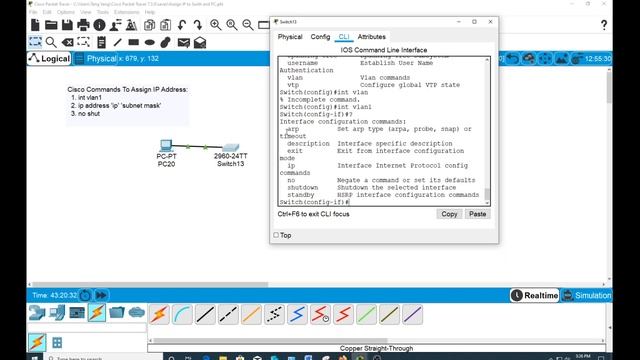Pick the Resize Shape tool
The height and width of the screenshot is (360, 640).
point(84,42)
